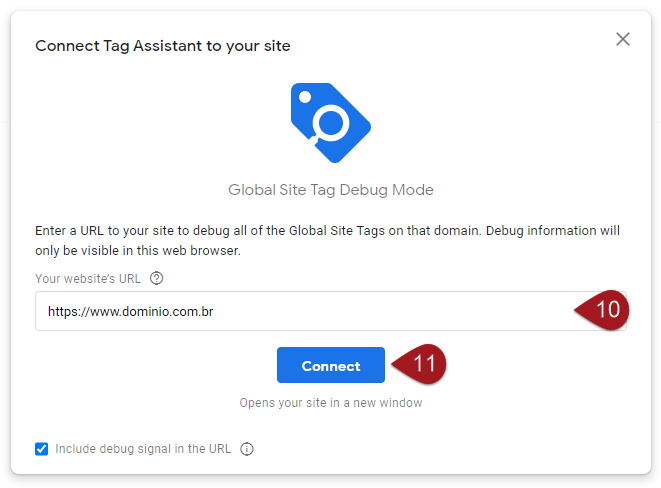This screenshot has width=661, height=488.
Task: Click info icon next to debug signal option
Action: click(247, 449)
